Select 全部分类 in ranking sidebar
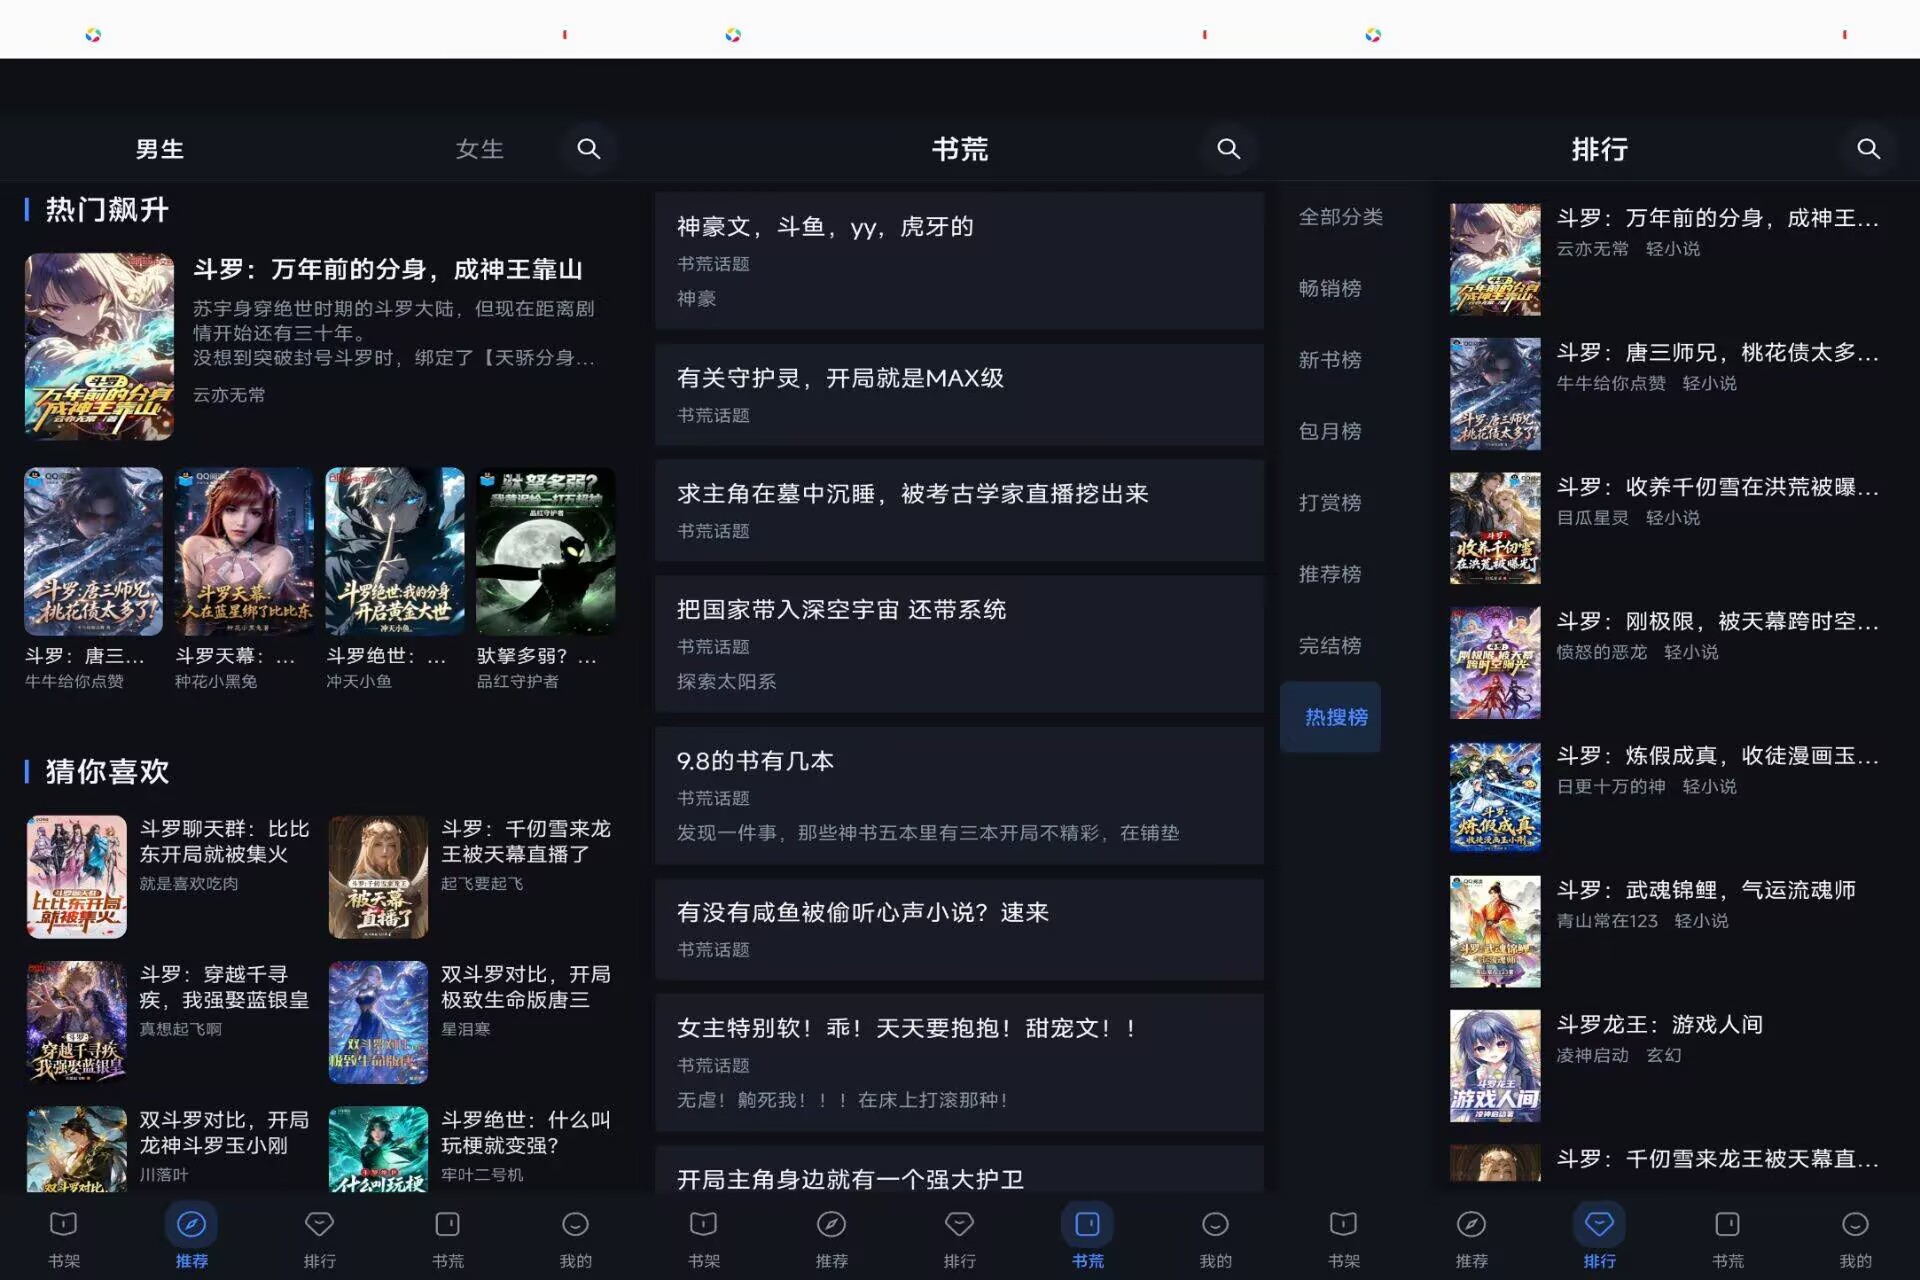The width and height of the screenshot is (1920, 1280). pos(1340,217)
